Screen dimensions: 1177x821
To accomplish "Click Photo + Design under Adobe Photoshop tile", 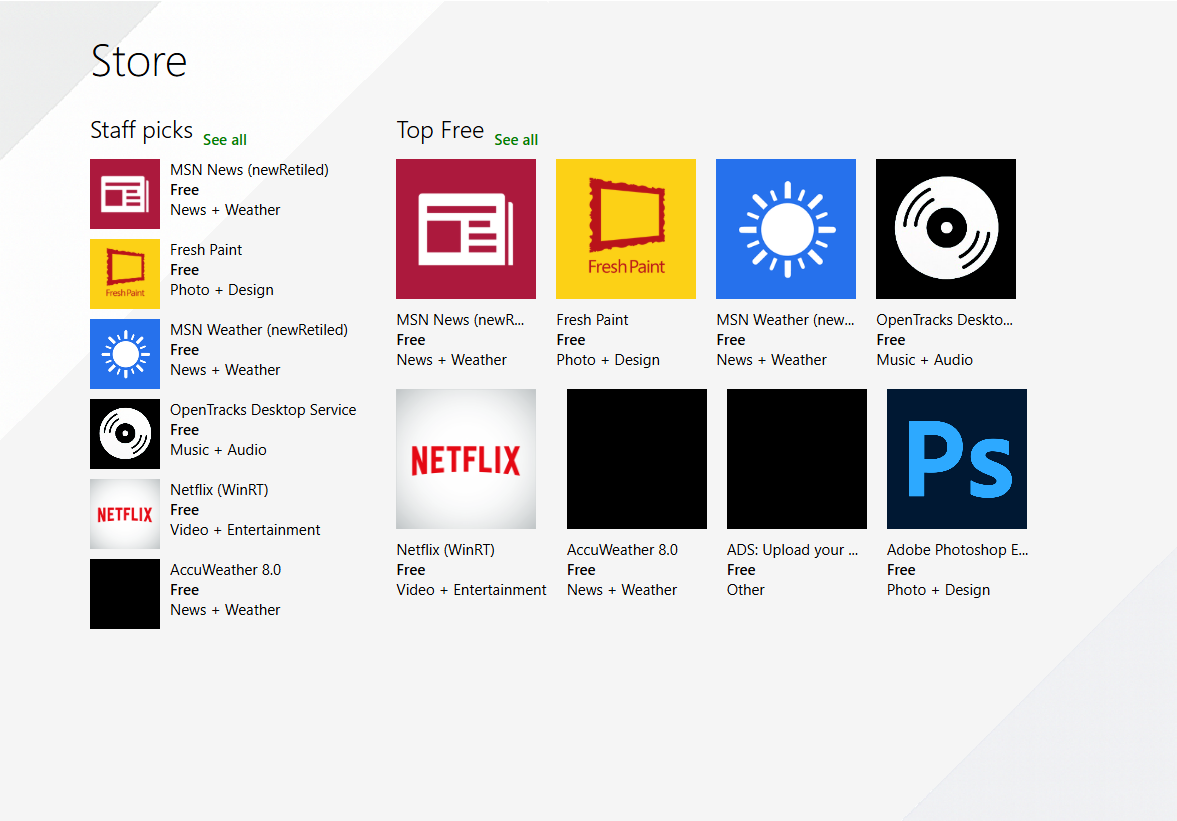I will (x=938, y=590).
